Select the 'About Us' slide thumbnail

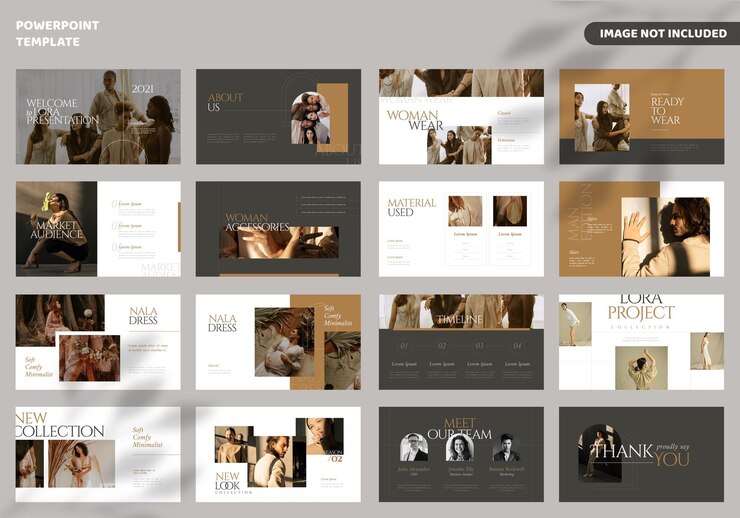(278, 117)
